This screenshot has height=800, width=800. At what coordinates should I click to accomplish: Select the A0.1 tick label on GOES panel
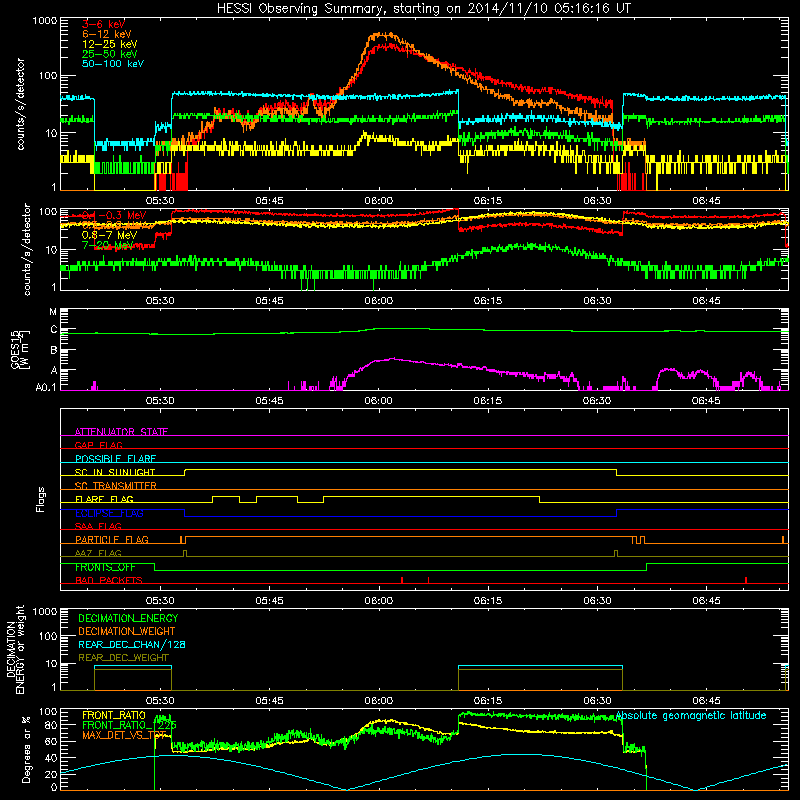(46, 387)
